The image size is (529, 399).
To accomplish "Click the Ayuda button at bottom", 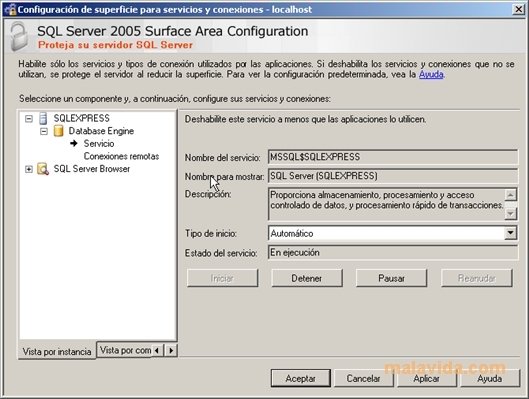I will (x=490, y=378).
